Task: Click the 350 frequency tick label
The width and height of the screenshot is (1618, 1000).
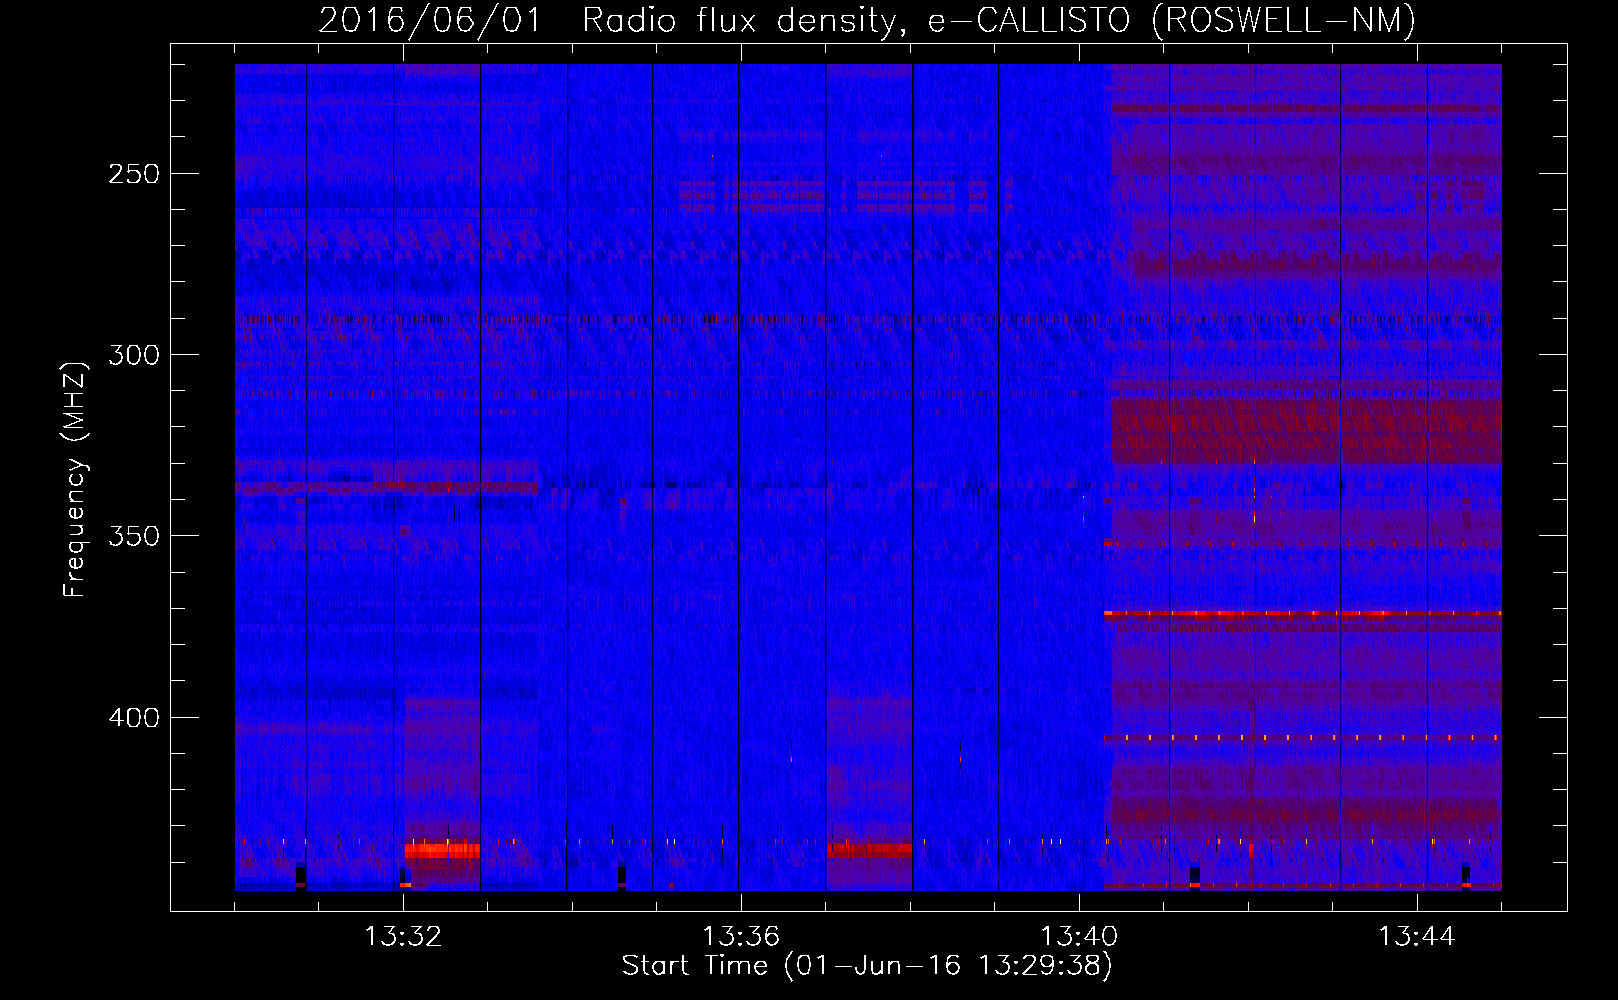Action: pyautogui.click(x=134, y=537)
